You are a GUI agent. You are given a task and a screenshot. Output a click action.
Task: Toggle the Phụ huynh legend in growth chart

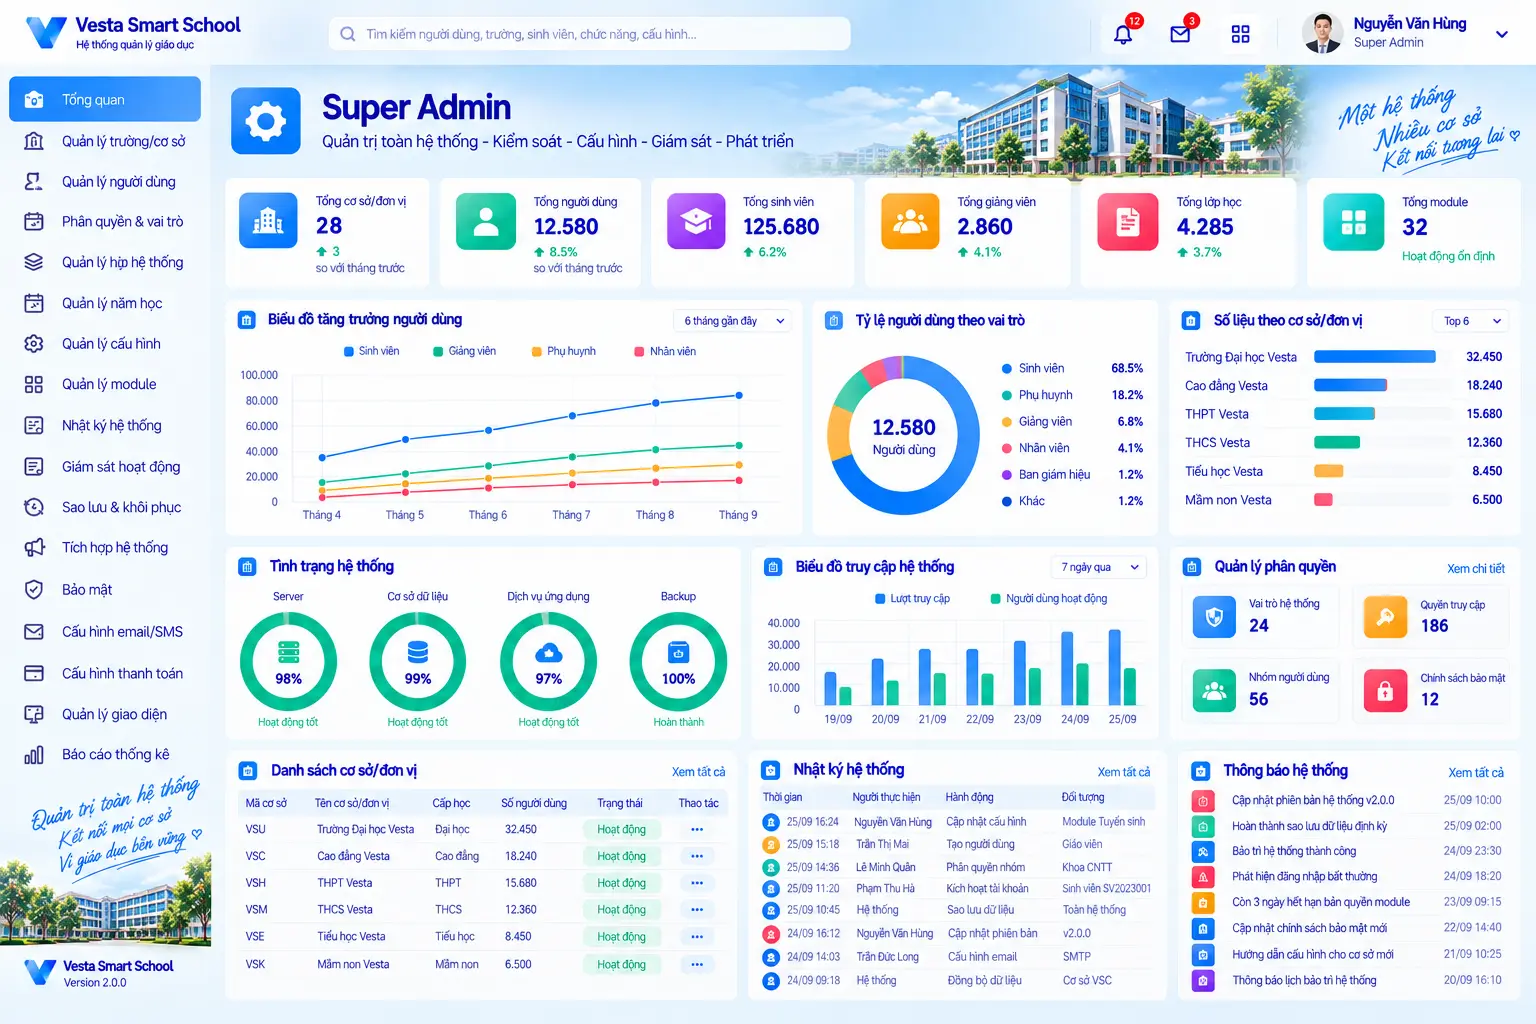(x=563, y=351)
